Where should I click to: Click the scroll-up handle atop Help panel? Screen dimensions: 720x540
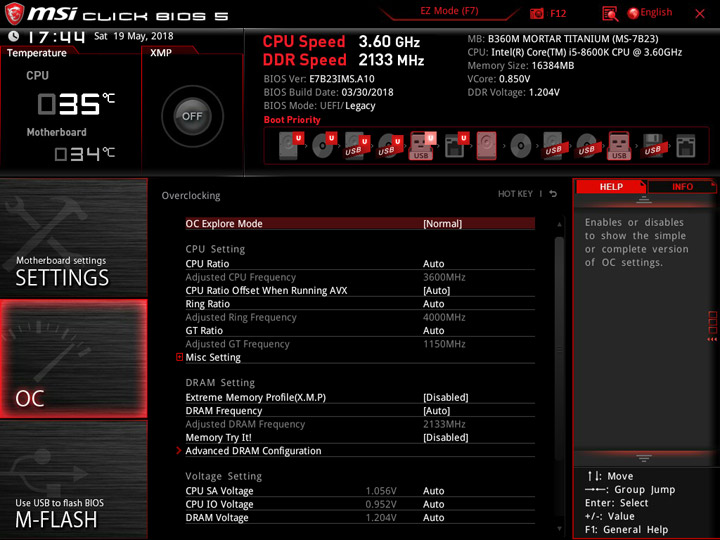pyautogui.click(x=644, y=200)
